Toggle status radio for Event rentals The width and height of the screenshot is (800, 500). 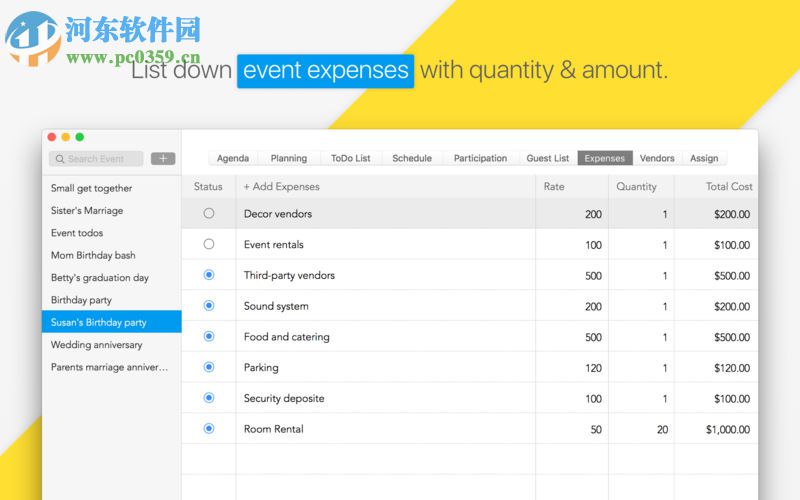[209, 244]
